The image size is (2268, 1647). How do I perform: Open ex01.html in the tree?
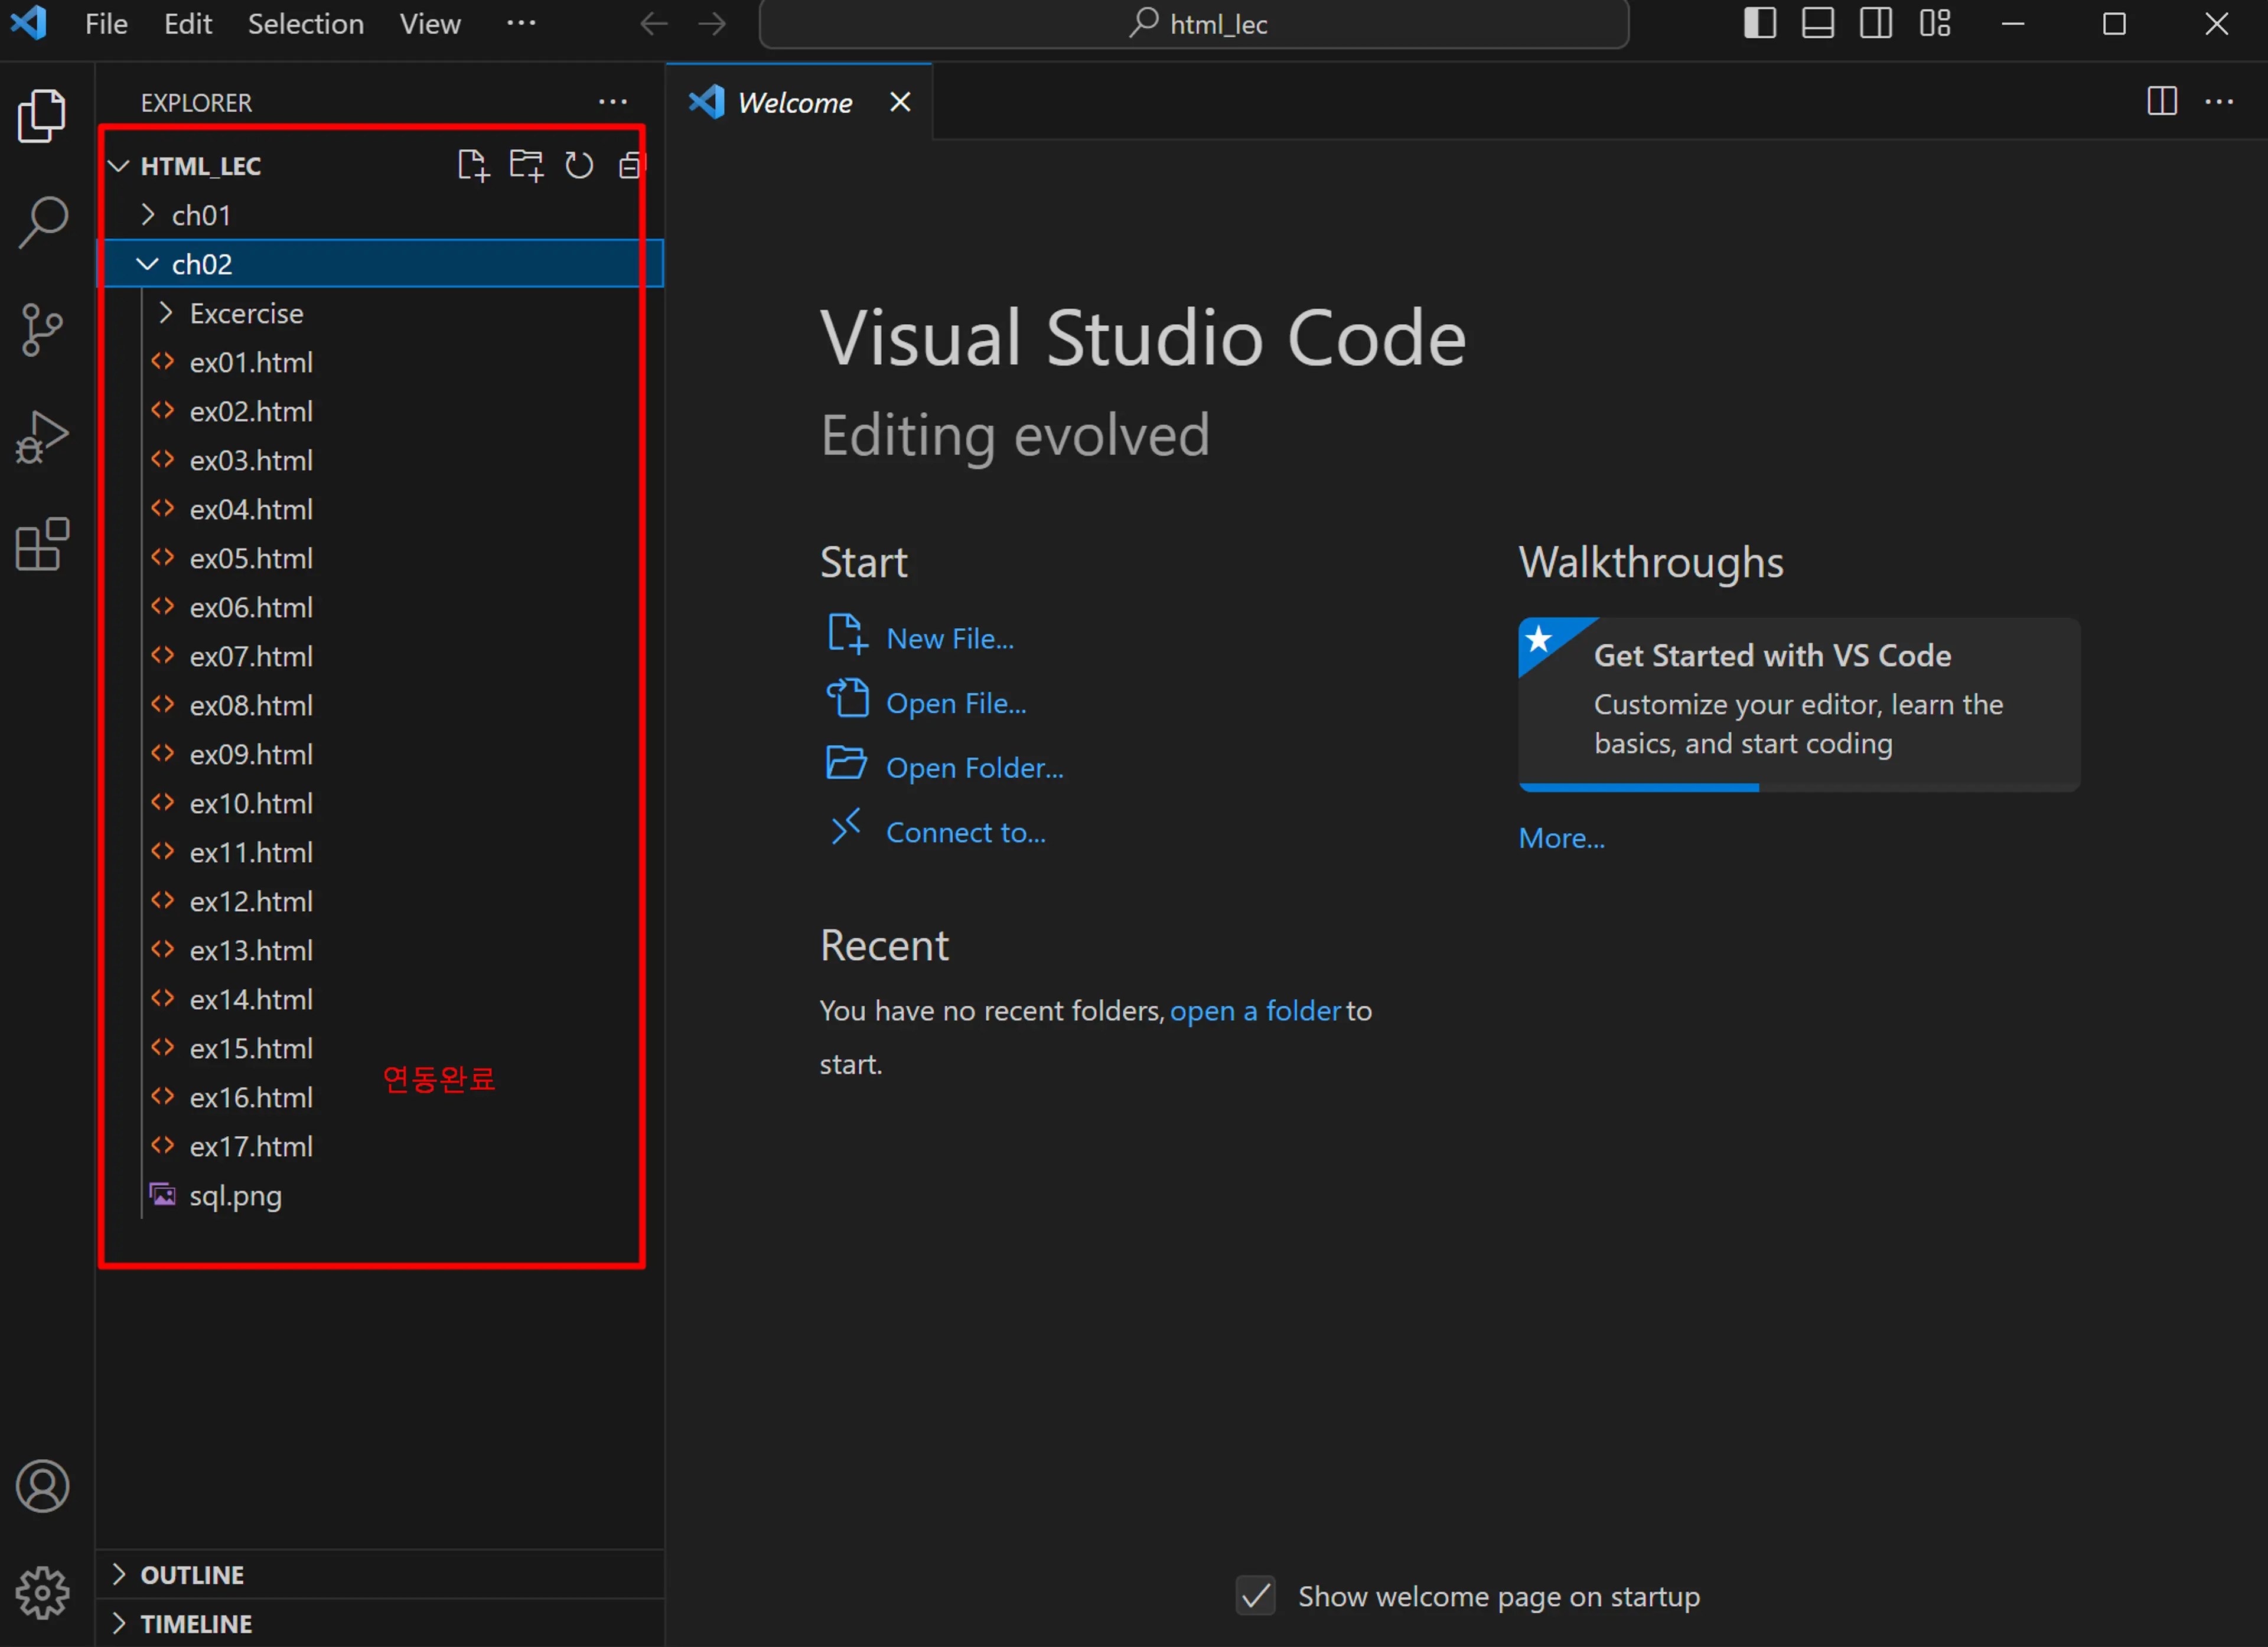tap(380, 362)
